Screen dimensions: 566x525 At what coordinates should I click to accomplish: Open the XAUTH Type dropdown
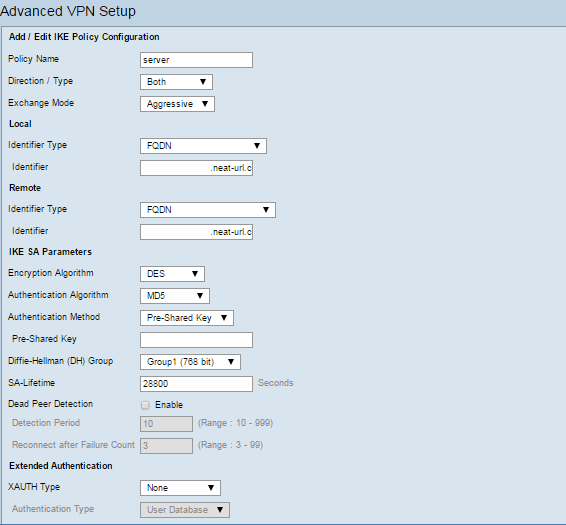180,488
